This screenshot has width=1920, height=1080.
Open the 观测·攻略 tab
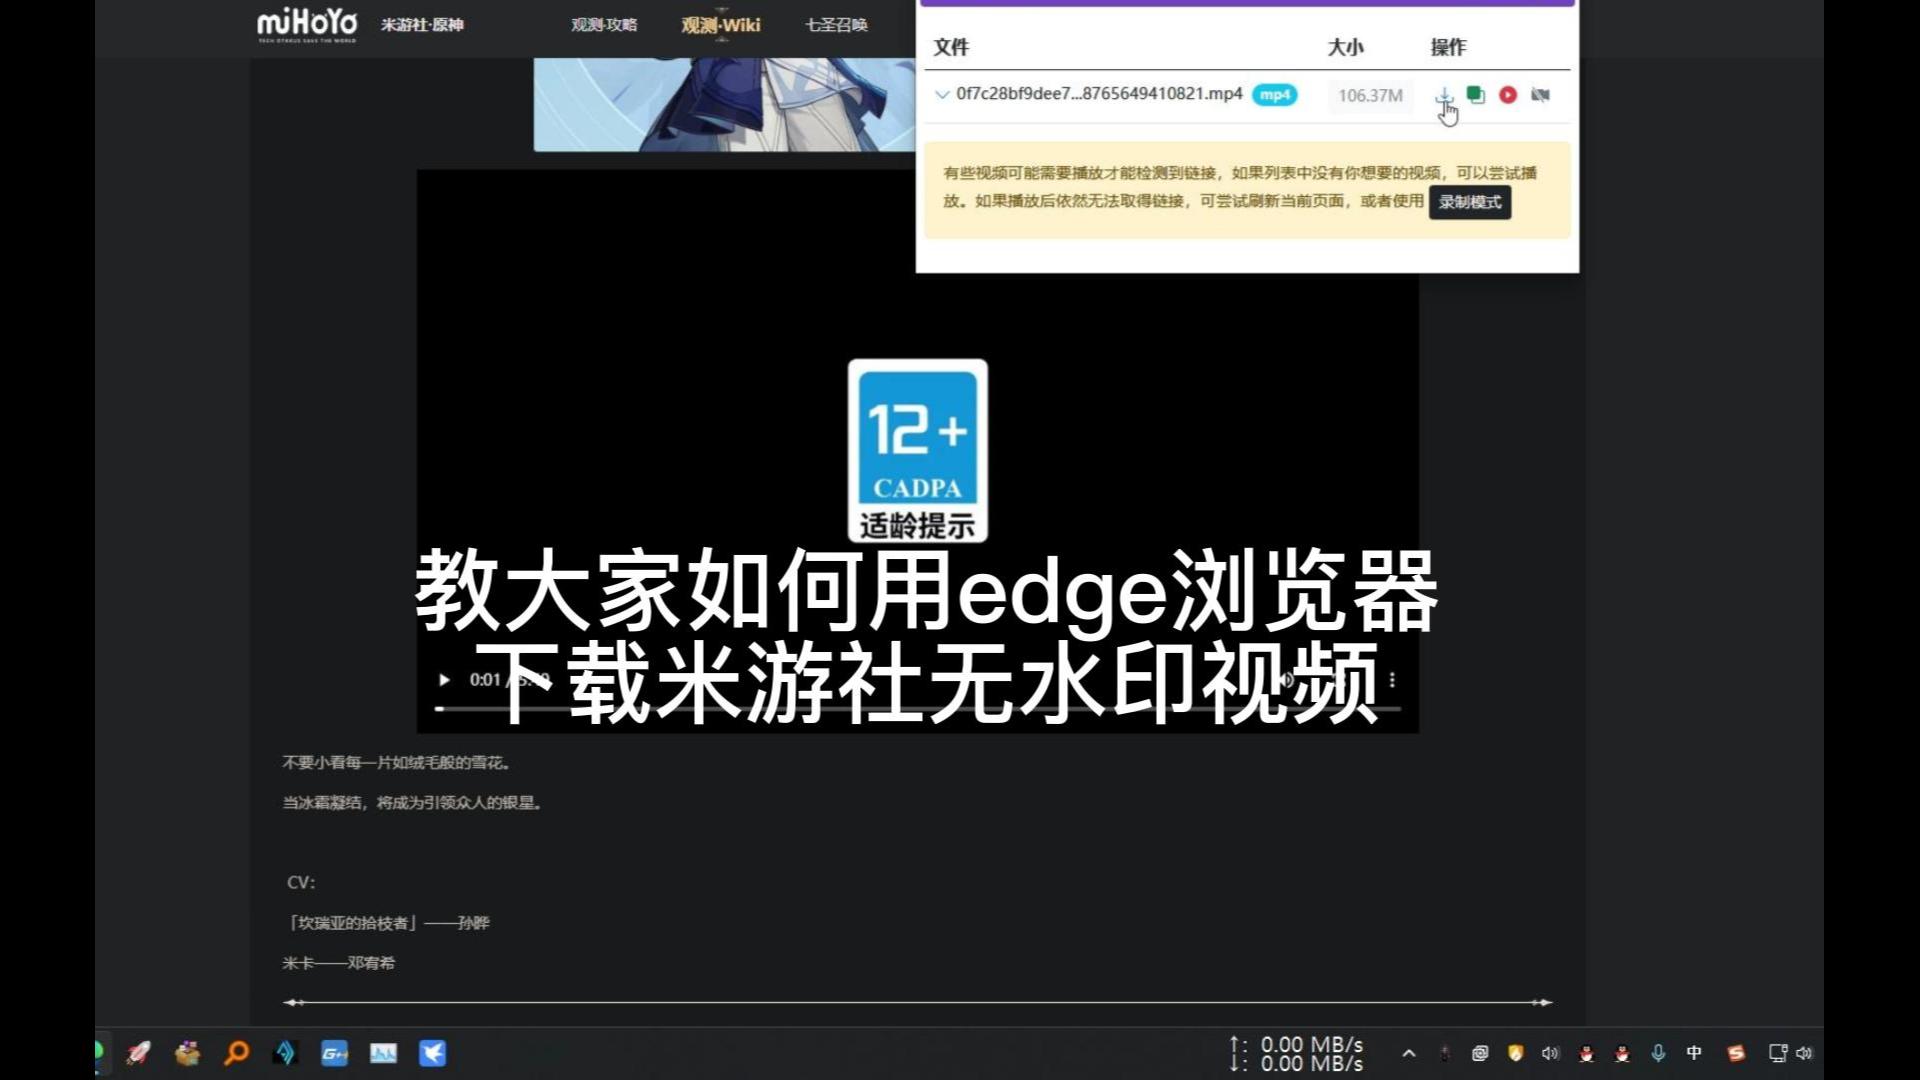click(604, 25)
